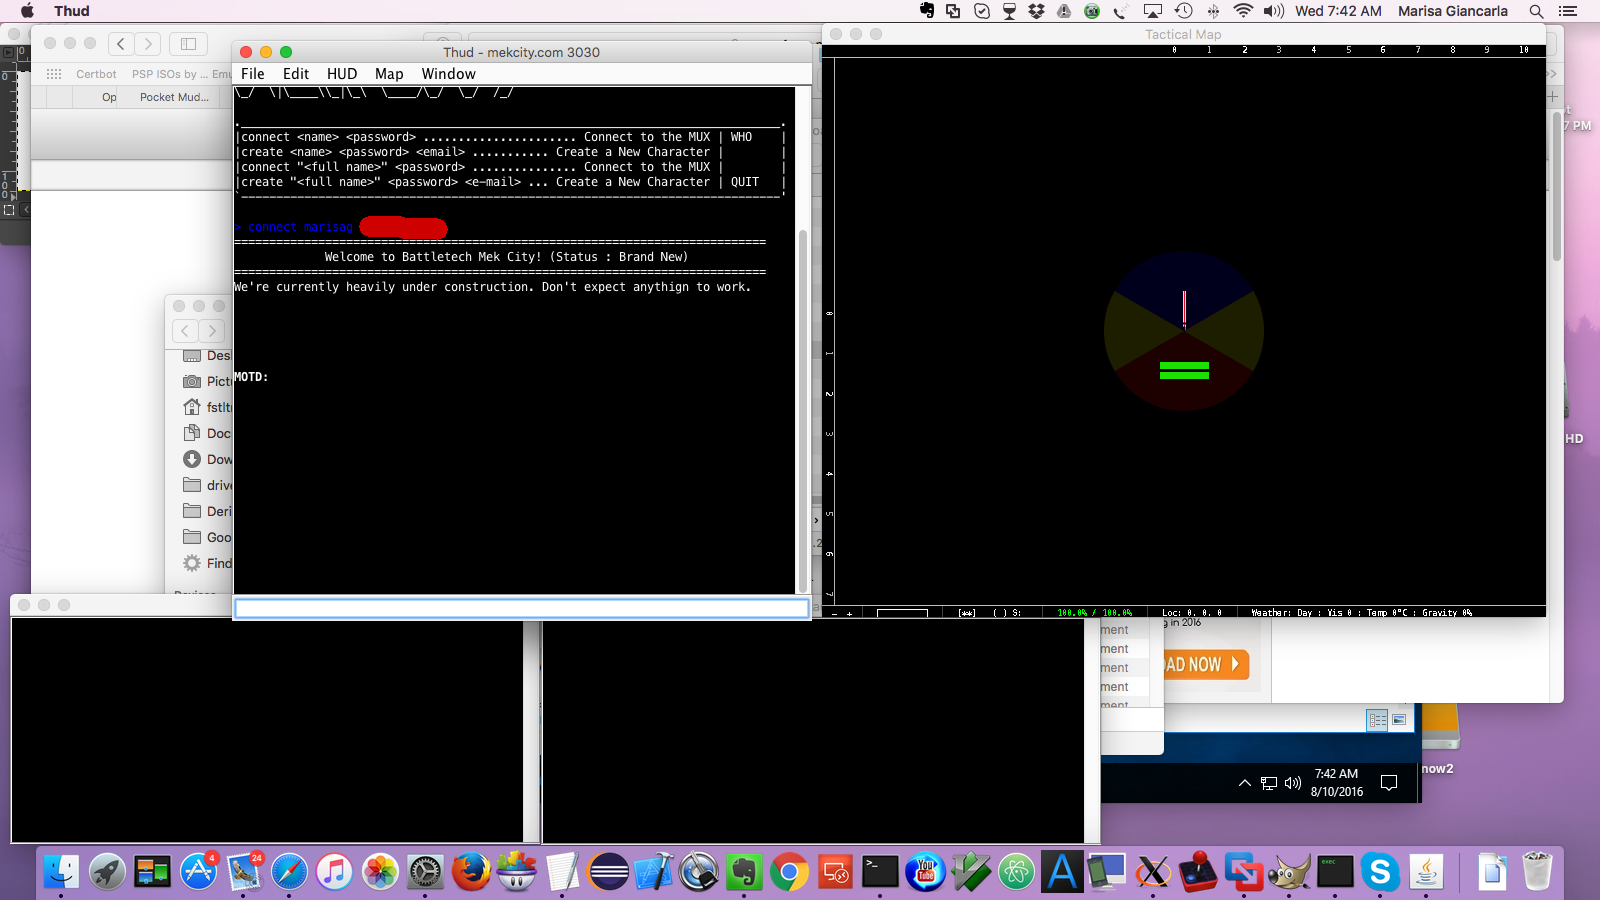Click the Loc: 0, 0, 0 status text

(x=1191, y=613)
